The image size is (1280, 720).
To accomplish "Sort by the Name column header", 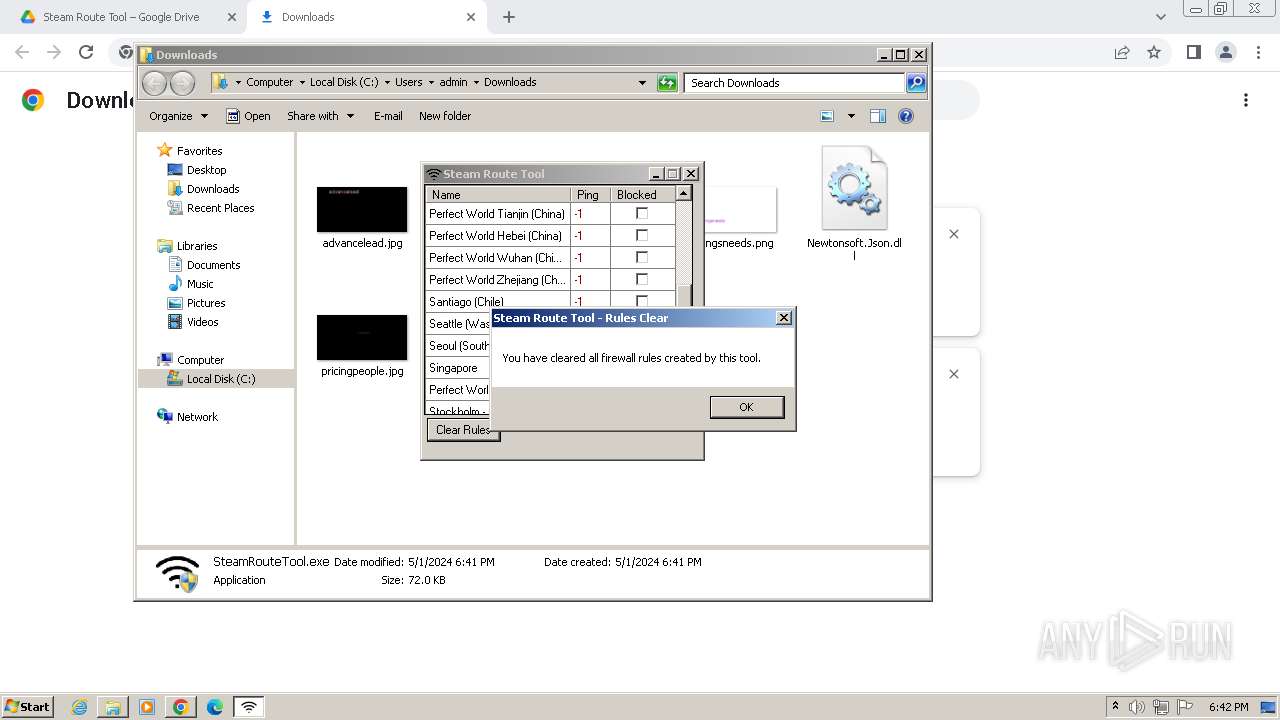I will (x=498, y=194).
